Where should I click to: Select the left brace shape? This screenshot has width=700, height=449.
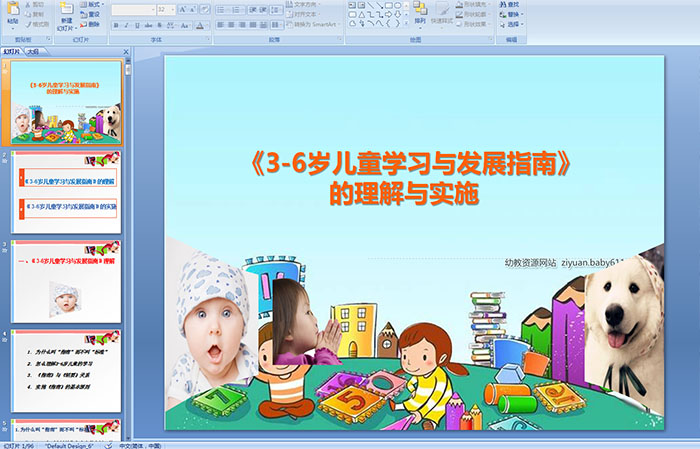[x=388, y=24]
